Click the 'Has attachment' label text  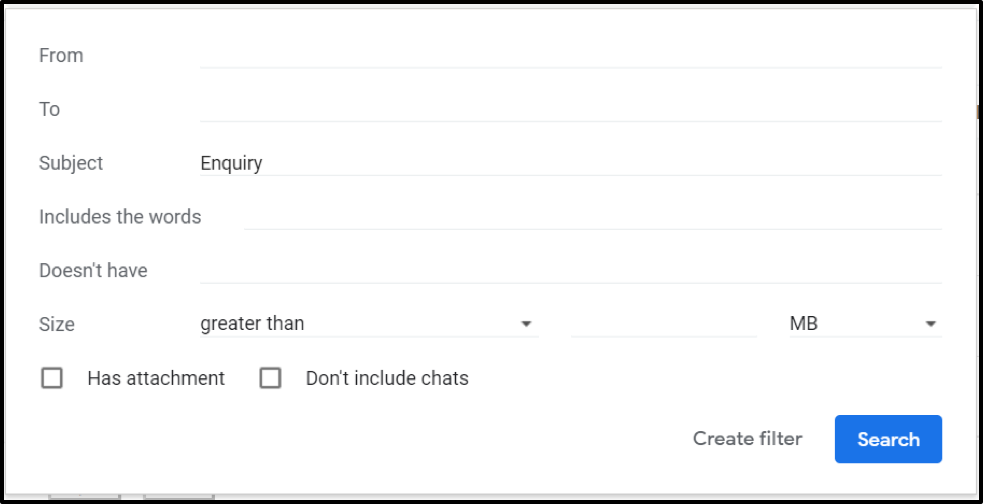156,378
